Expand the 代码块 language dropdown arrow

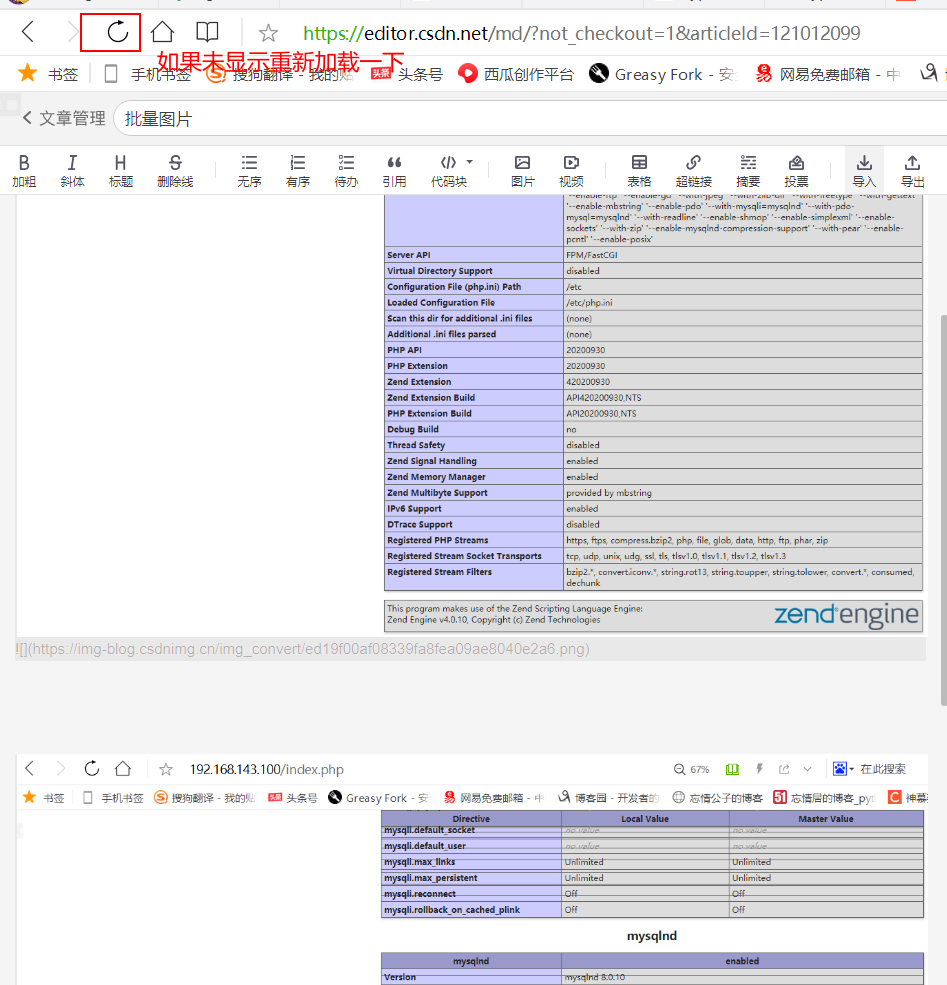[470, 162]
